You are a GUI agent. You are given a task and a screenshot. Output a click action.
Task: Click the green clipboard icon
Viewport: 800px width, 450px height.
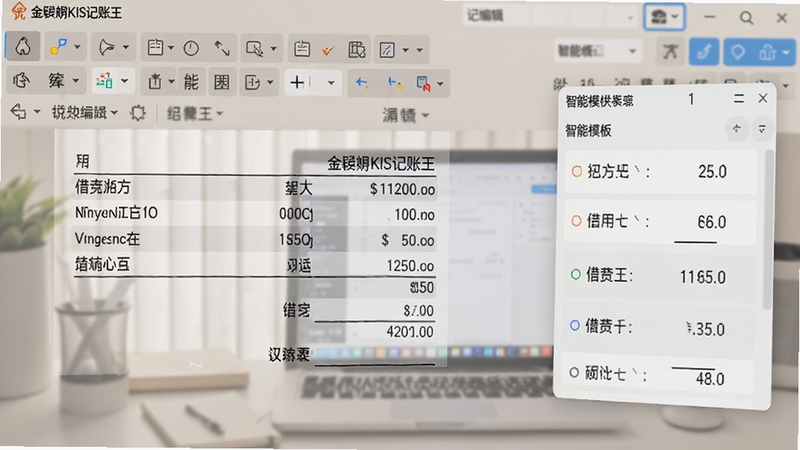pos(302,49)
